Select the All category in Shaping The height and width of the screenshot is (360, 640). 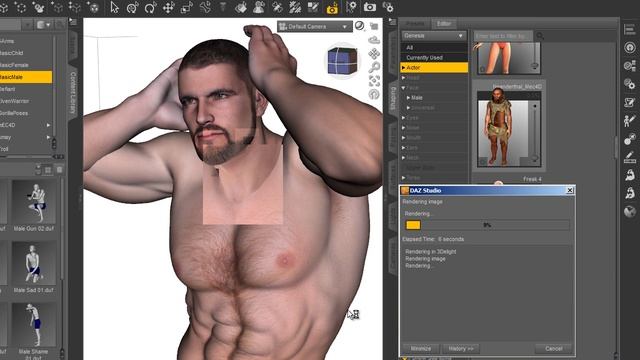point(434,48)
